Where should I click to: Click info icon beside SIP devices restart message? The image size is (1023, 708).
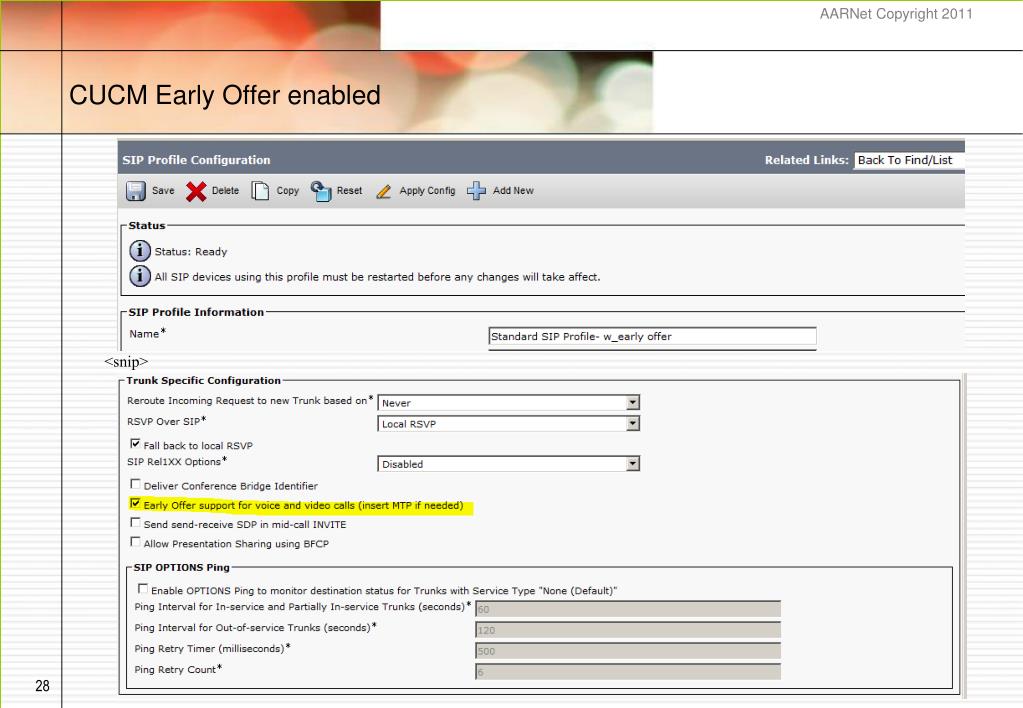140,276
